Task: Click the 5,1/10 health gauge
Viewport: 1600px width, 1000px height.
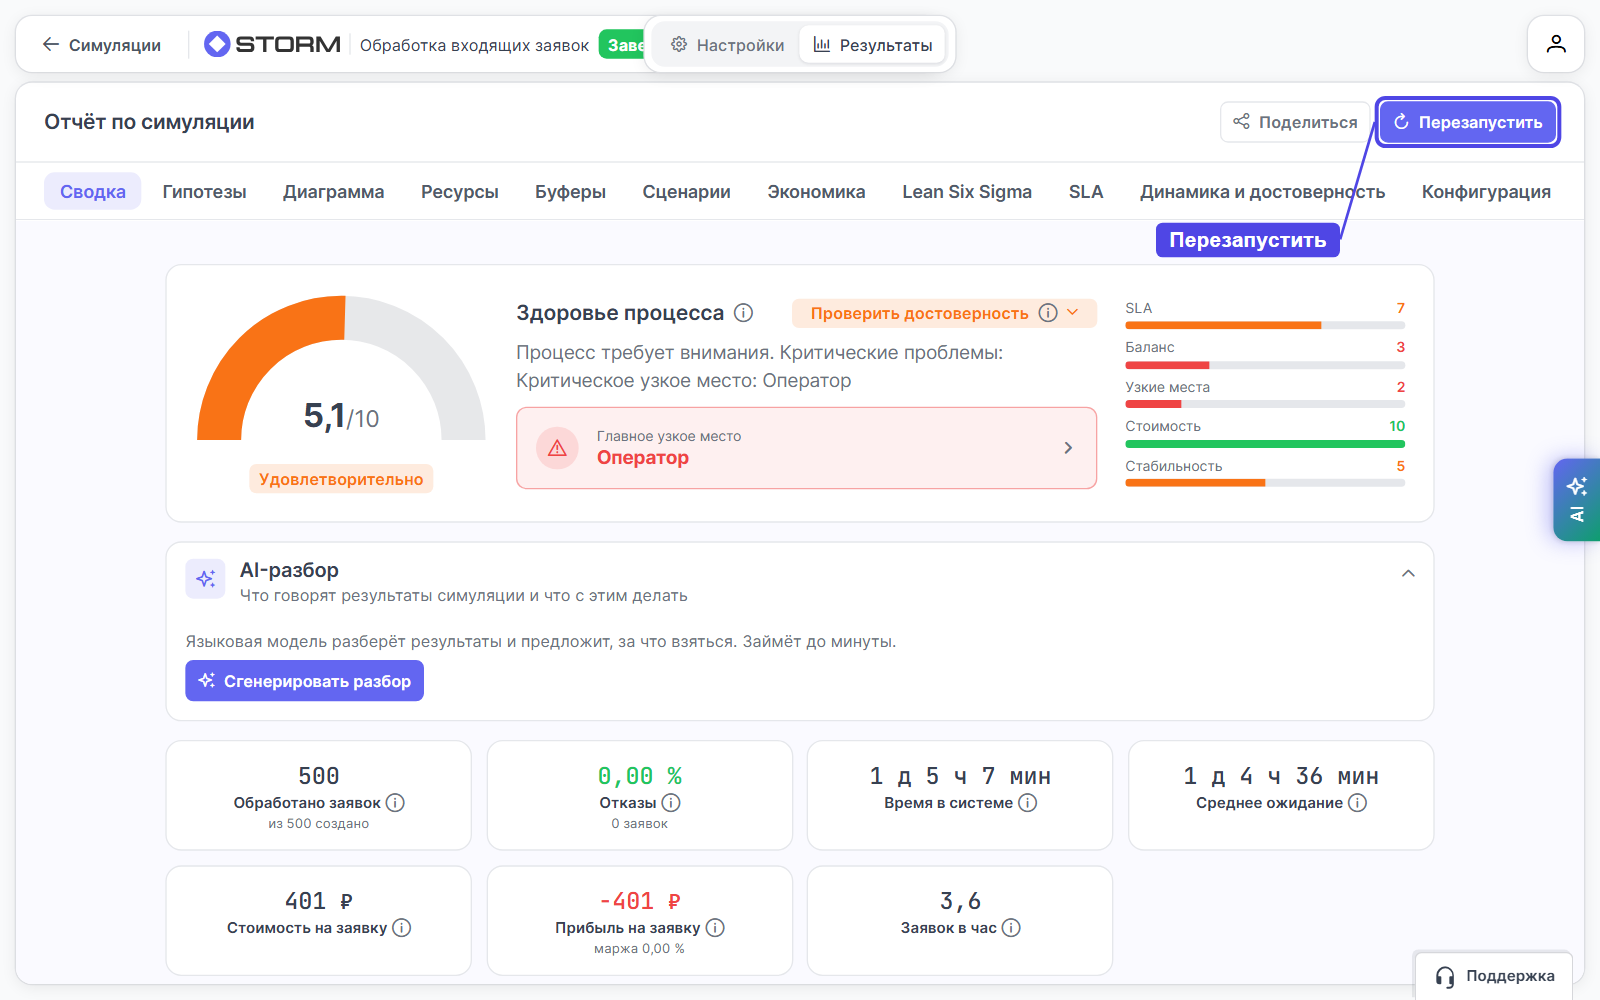Action: coord(341,370)
